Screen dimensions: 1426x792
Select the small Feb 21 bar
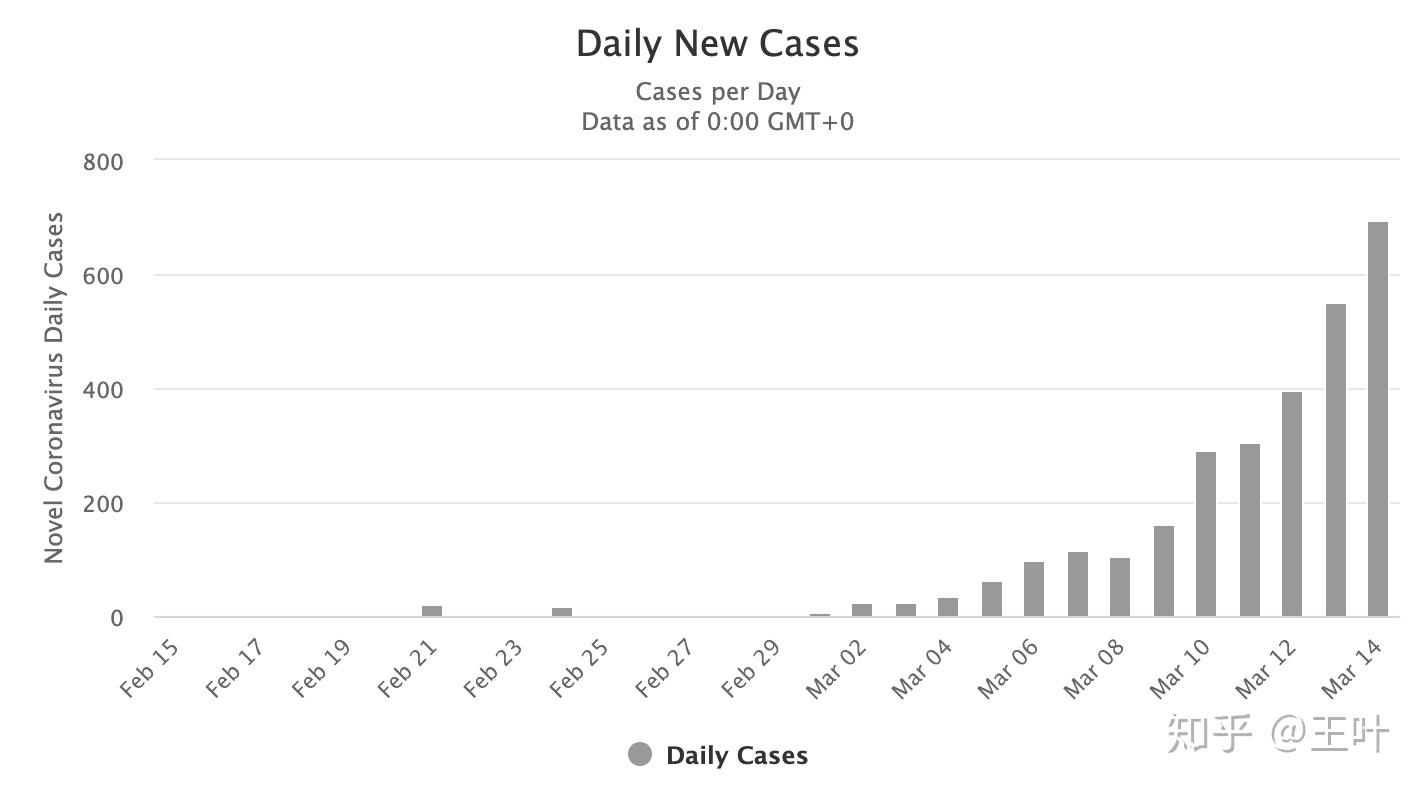[432, 611]
